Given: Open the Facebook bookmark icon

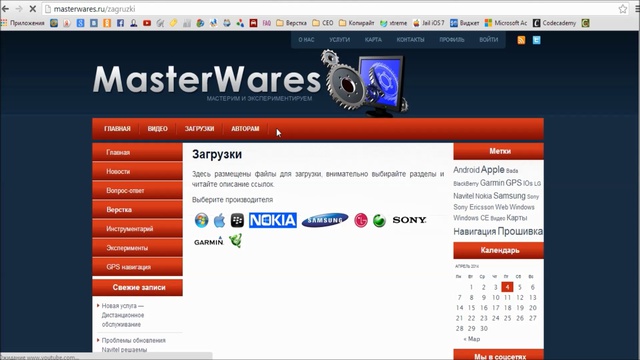Looking at the screenshot, I should point(120,23).
